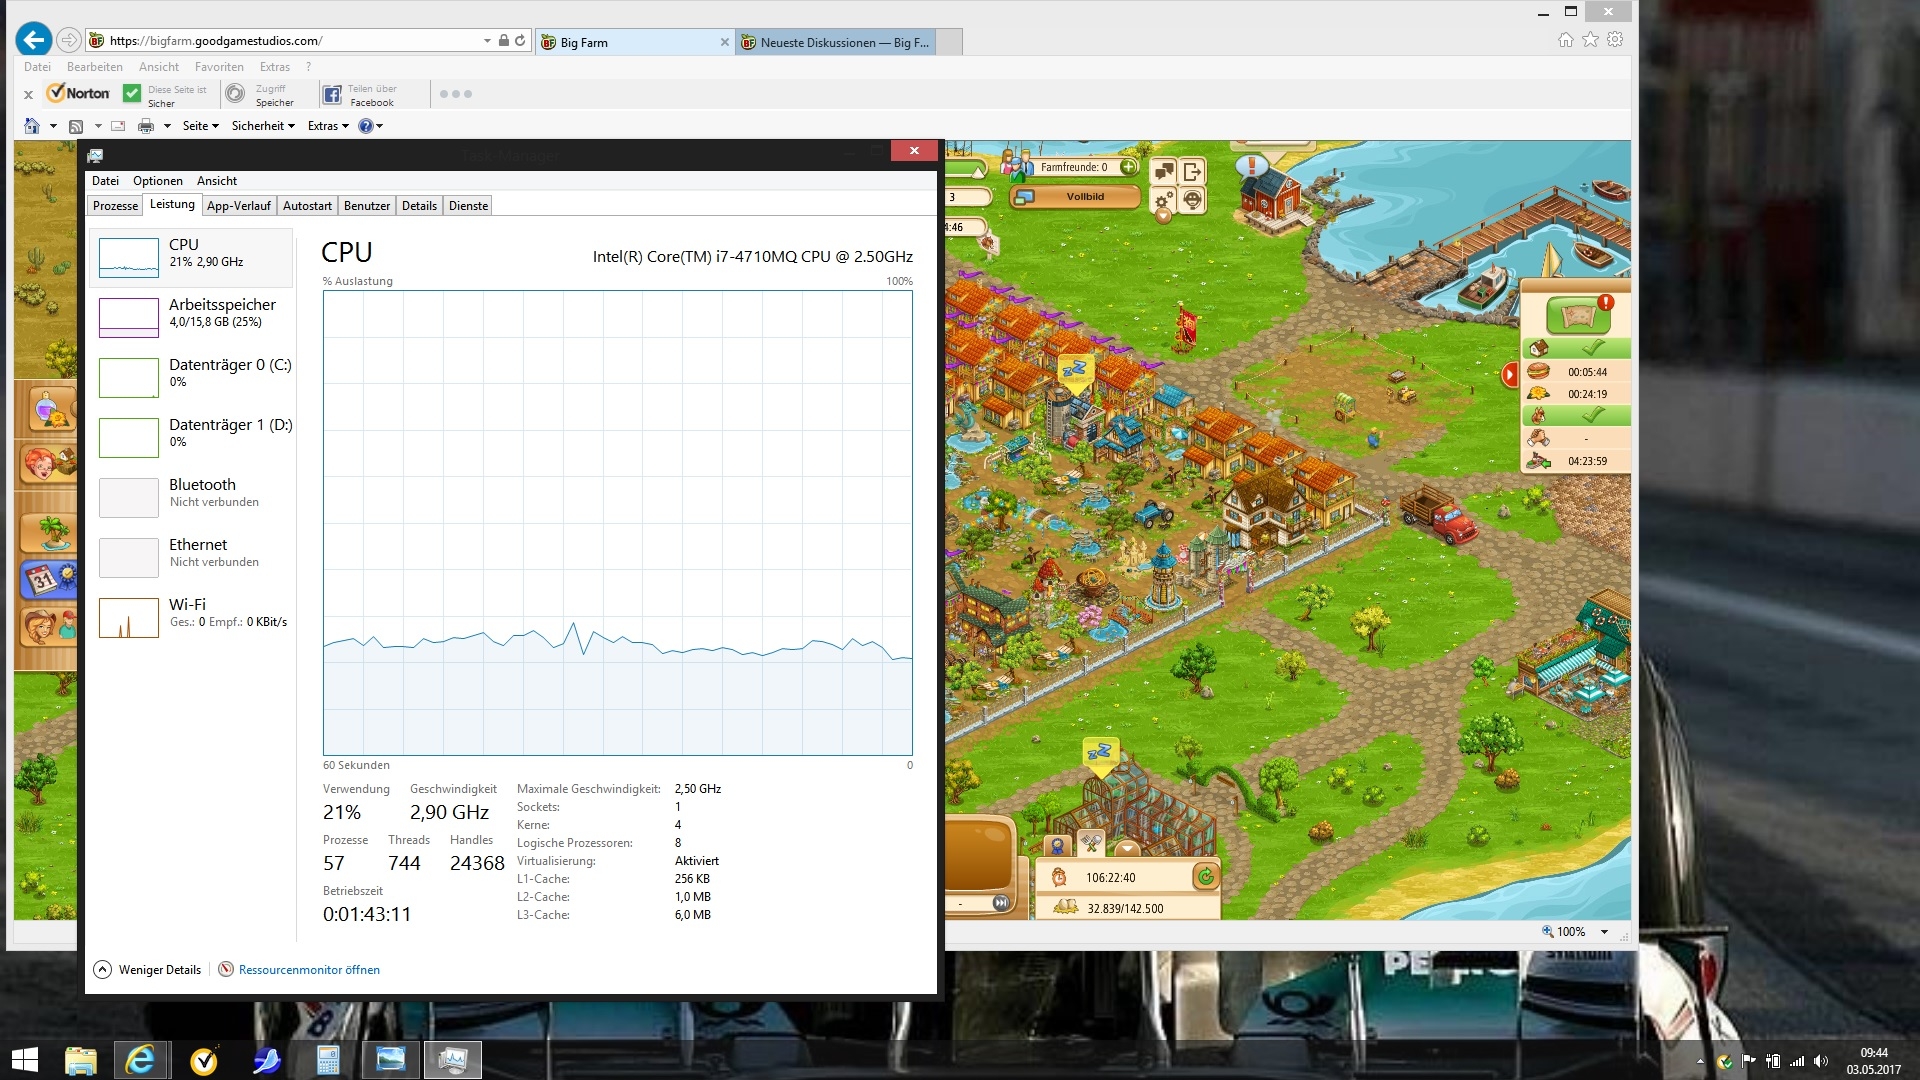Click the print icon in IE toolbar
The width and height of the screenshot is (1920, 1080).
pos(146,126)
